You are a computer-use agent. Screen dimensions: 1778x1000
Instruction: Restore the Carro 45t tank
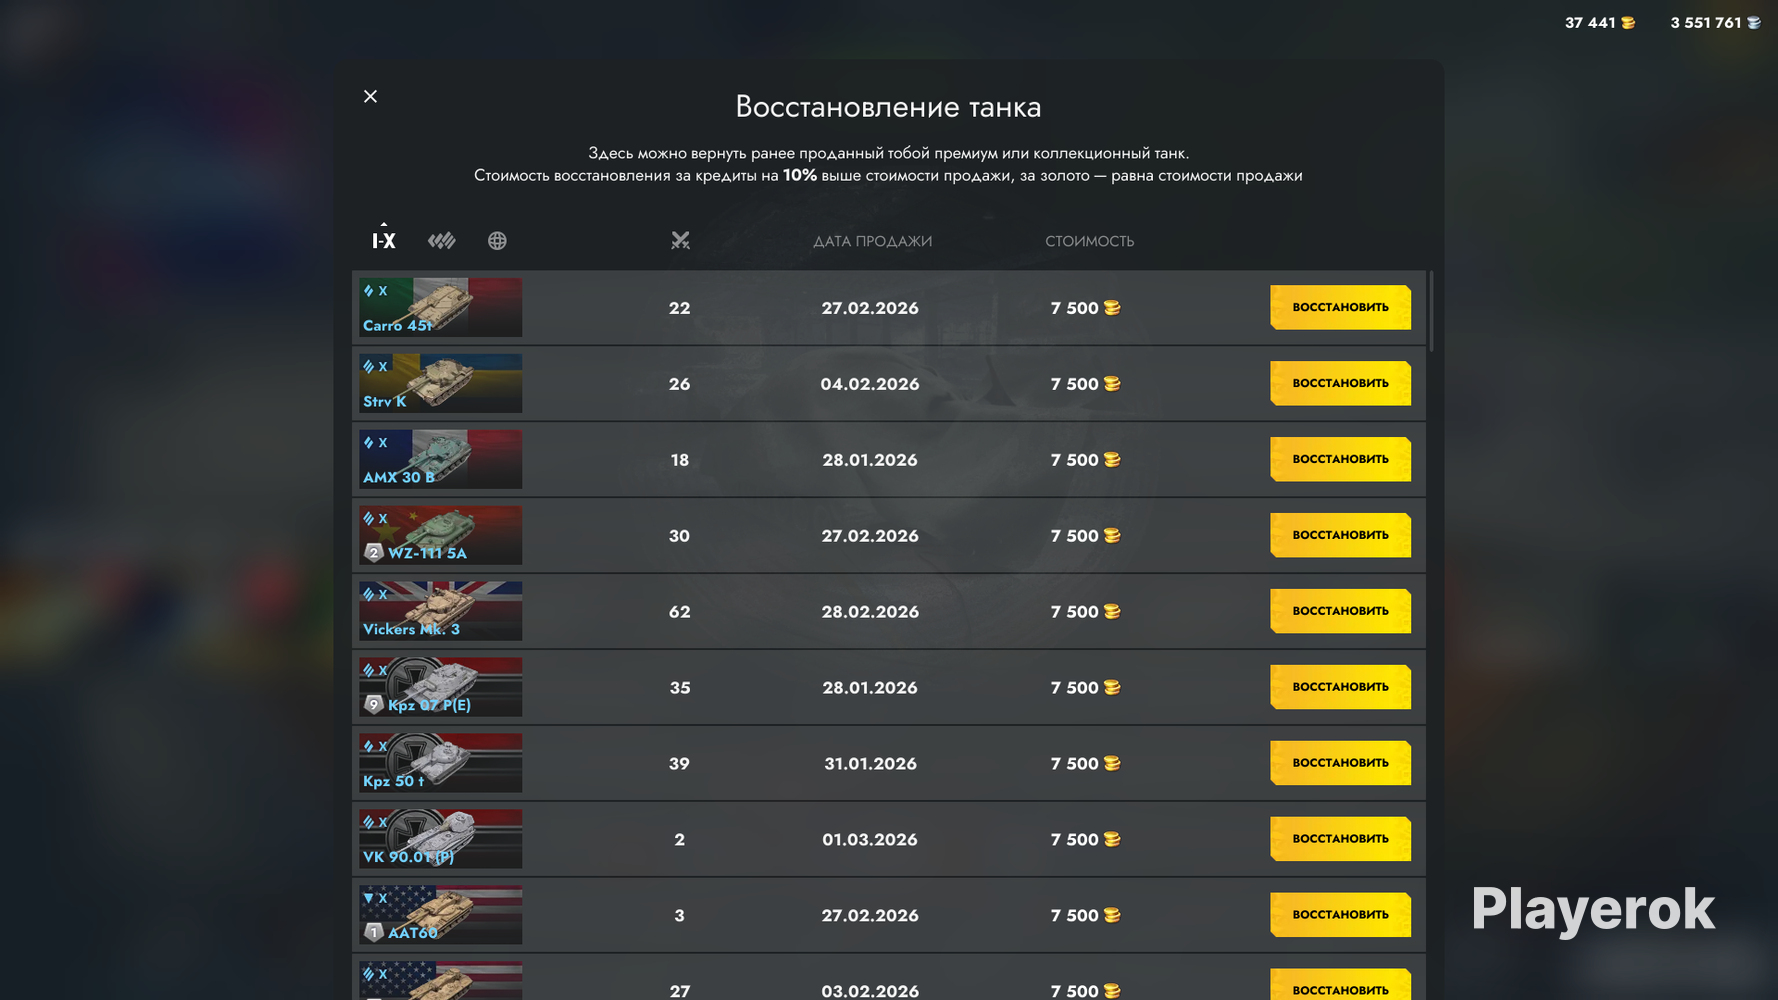1340,307
